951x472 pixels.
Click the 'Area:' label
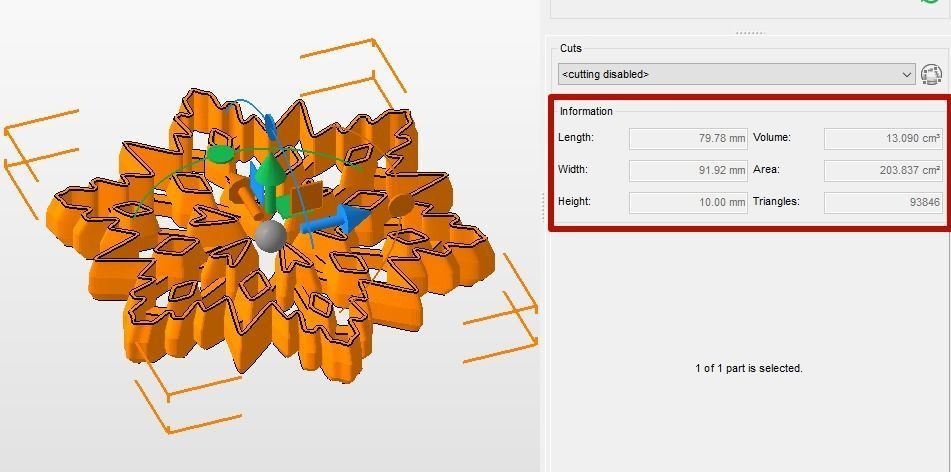[766, 170]
